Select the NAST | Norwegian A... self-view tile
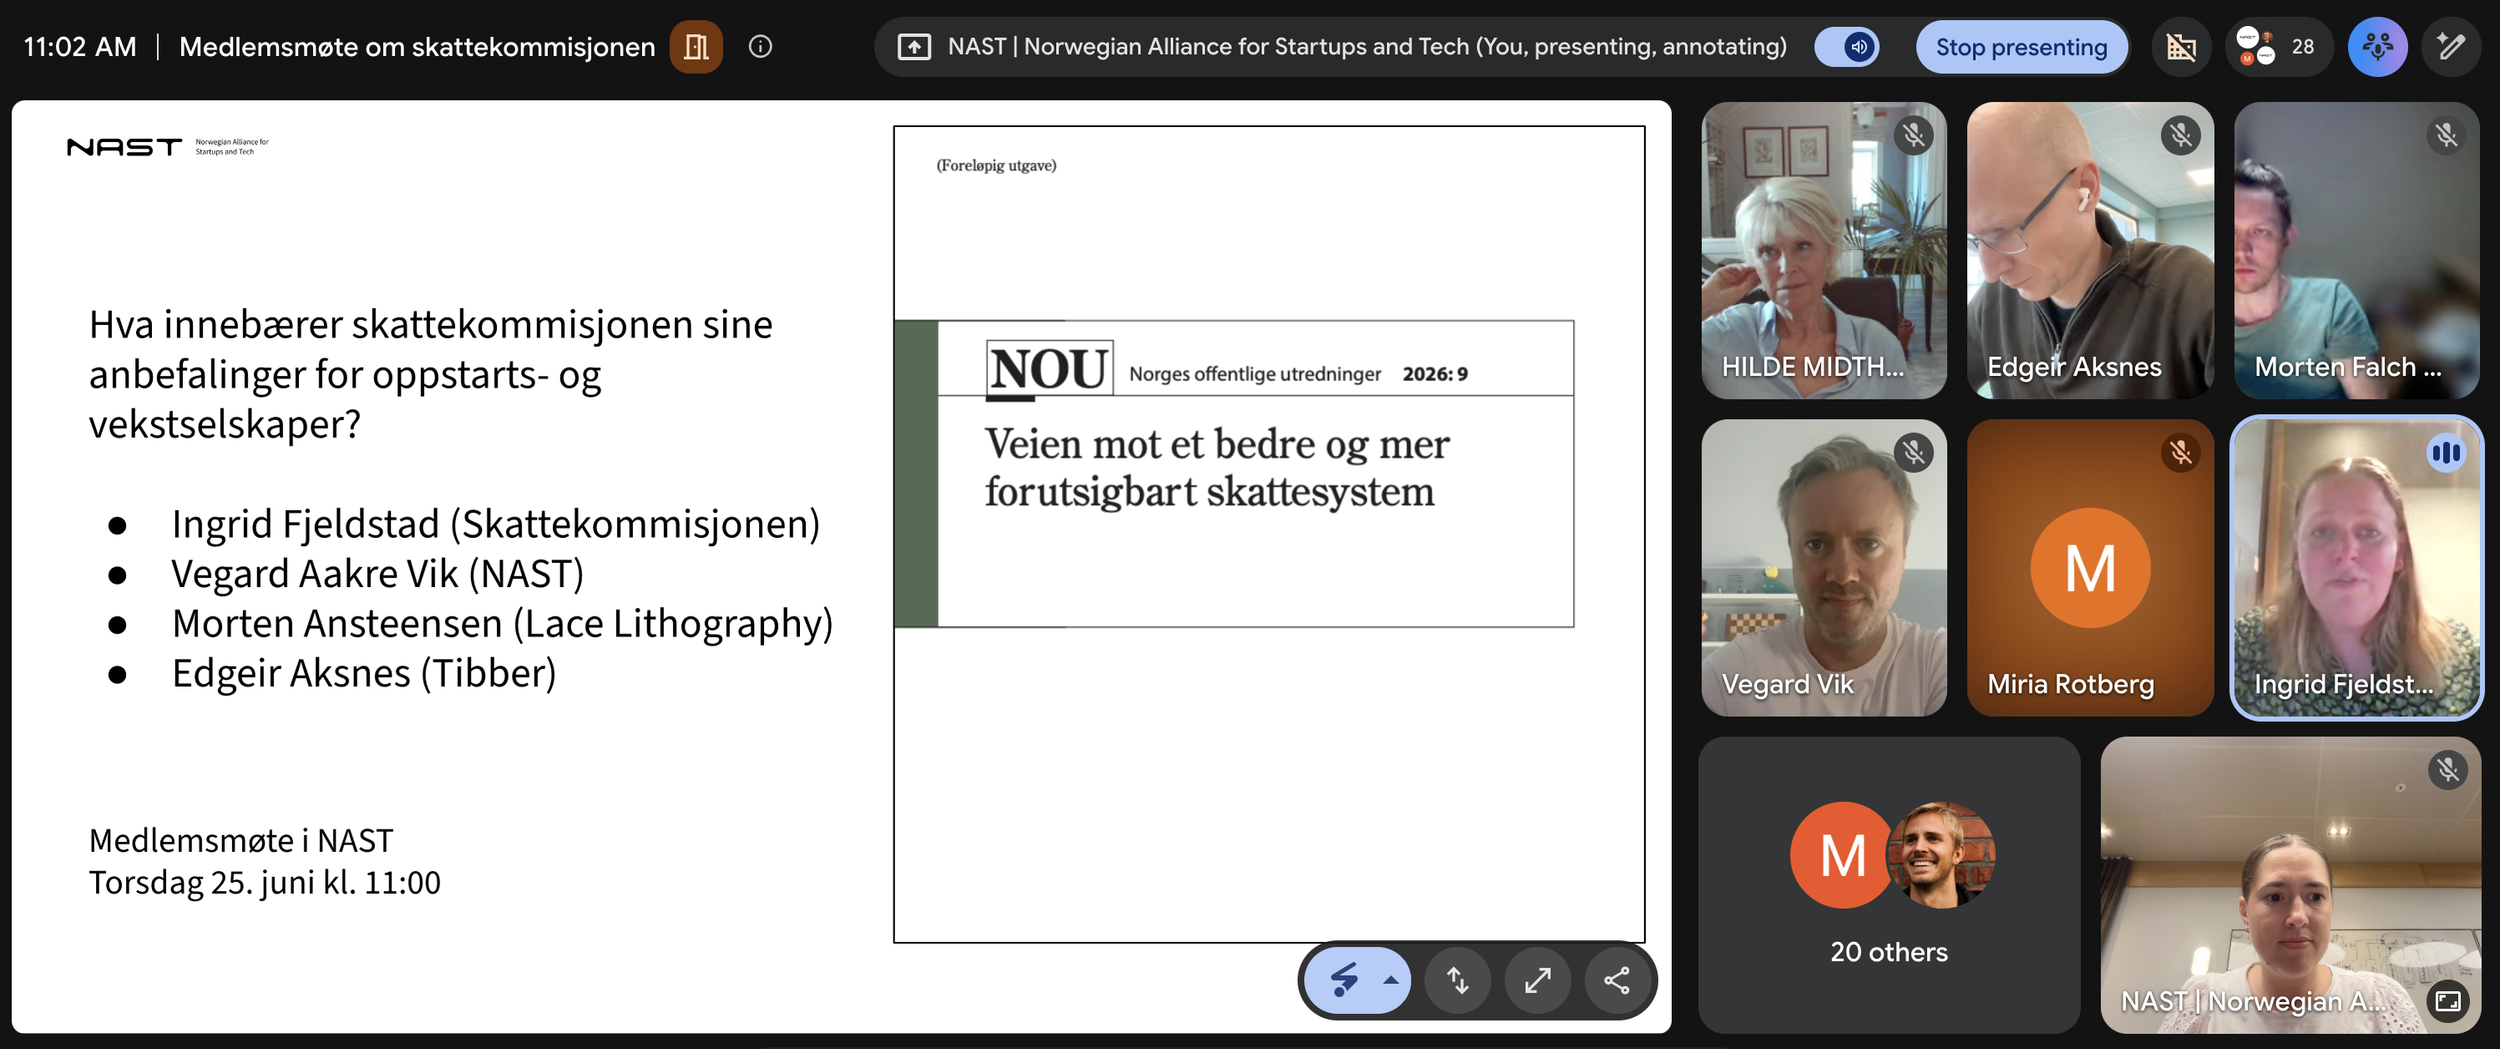This screenshot has height=1049, width=2500. (x=2290, y=885)
